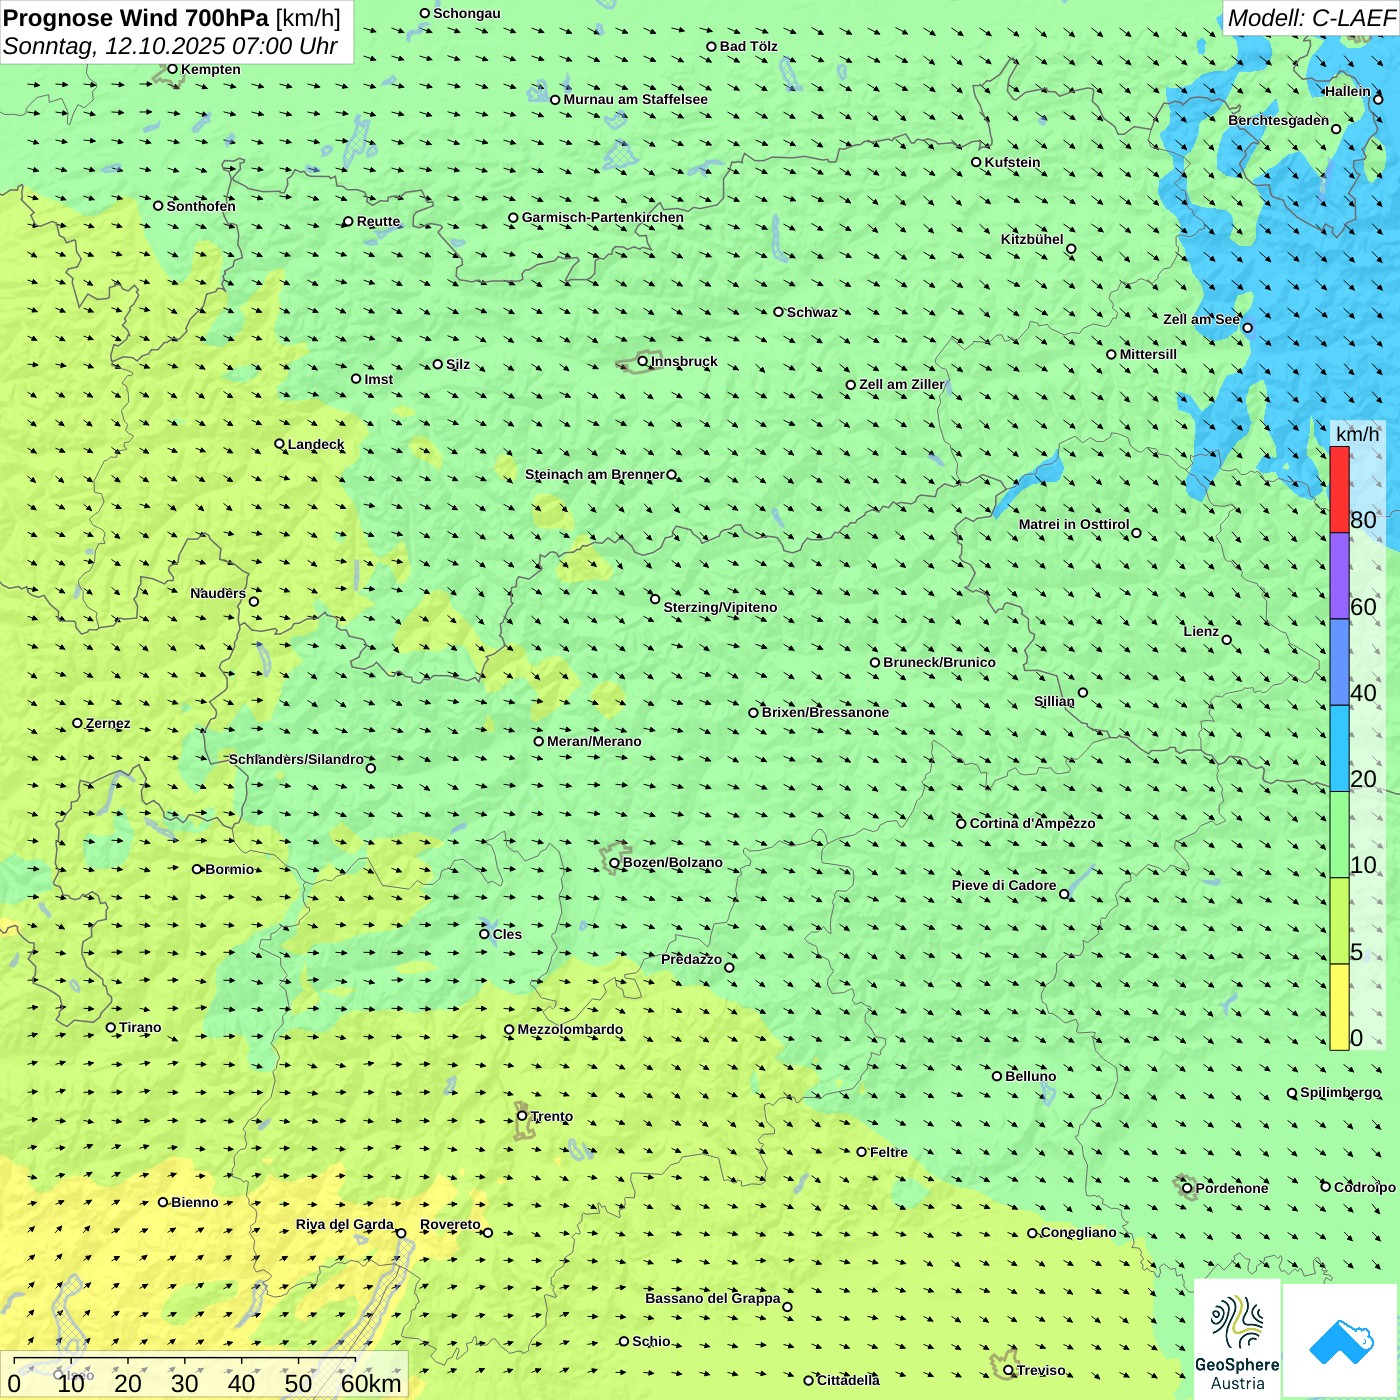Viewport: 1400px width, 1400px height.
Task: Click the 'Murnau am Staffelsee' label
Action: tap(635, 99)
